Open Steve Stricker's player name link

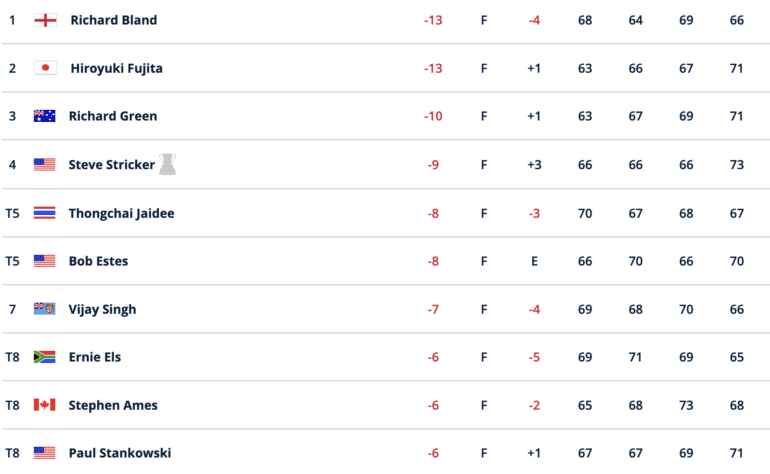111,165
